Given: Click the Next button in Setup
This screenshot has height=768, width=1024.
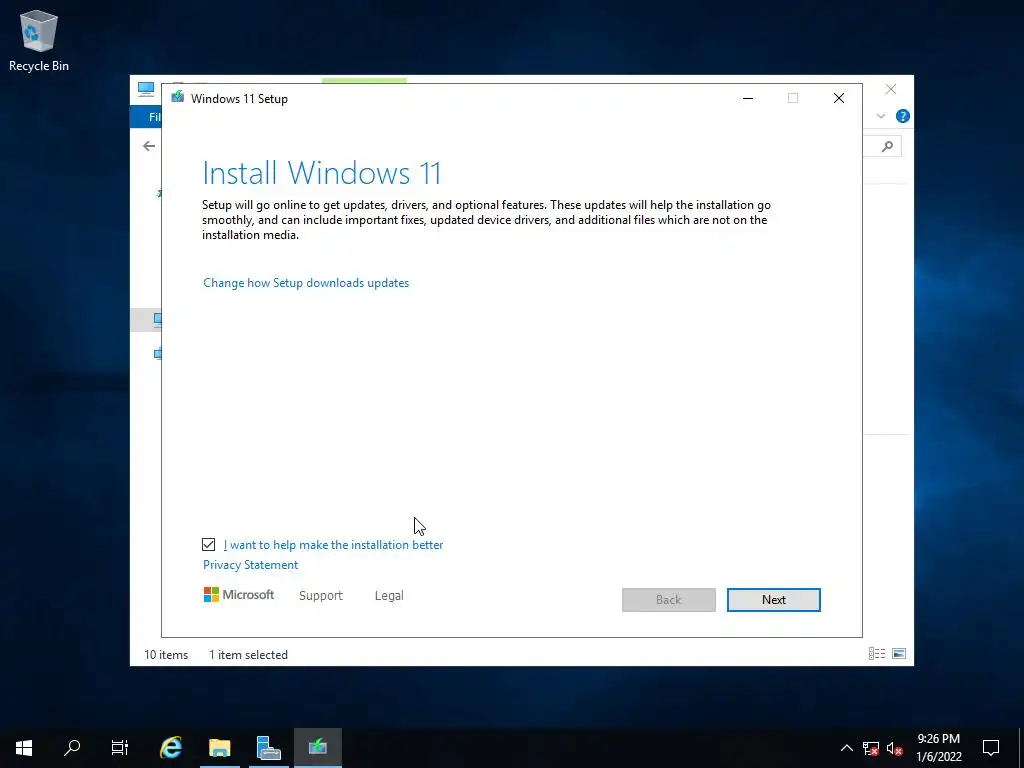Looking at the screenshot, I should (x=773, y=600).
